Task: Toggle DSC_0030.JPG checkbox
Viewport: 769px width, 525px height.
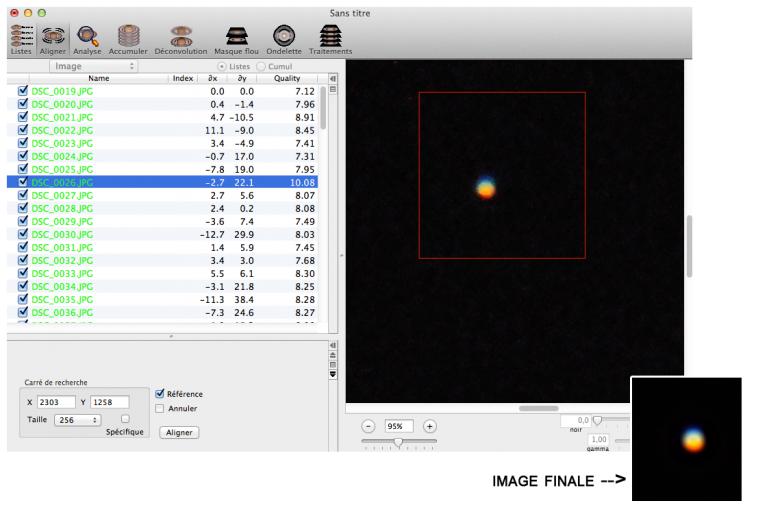Action: pyautogui.click(x=23, y=234)
